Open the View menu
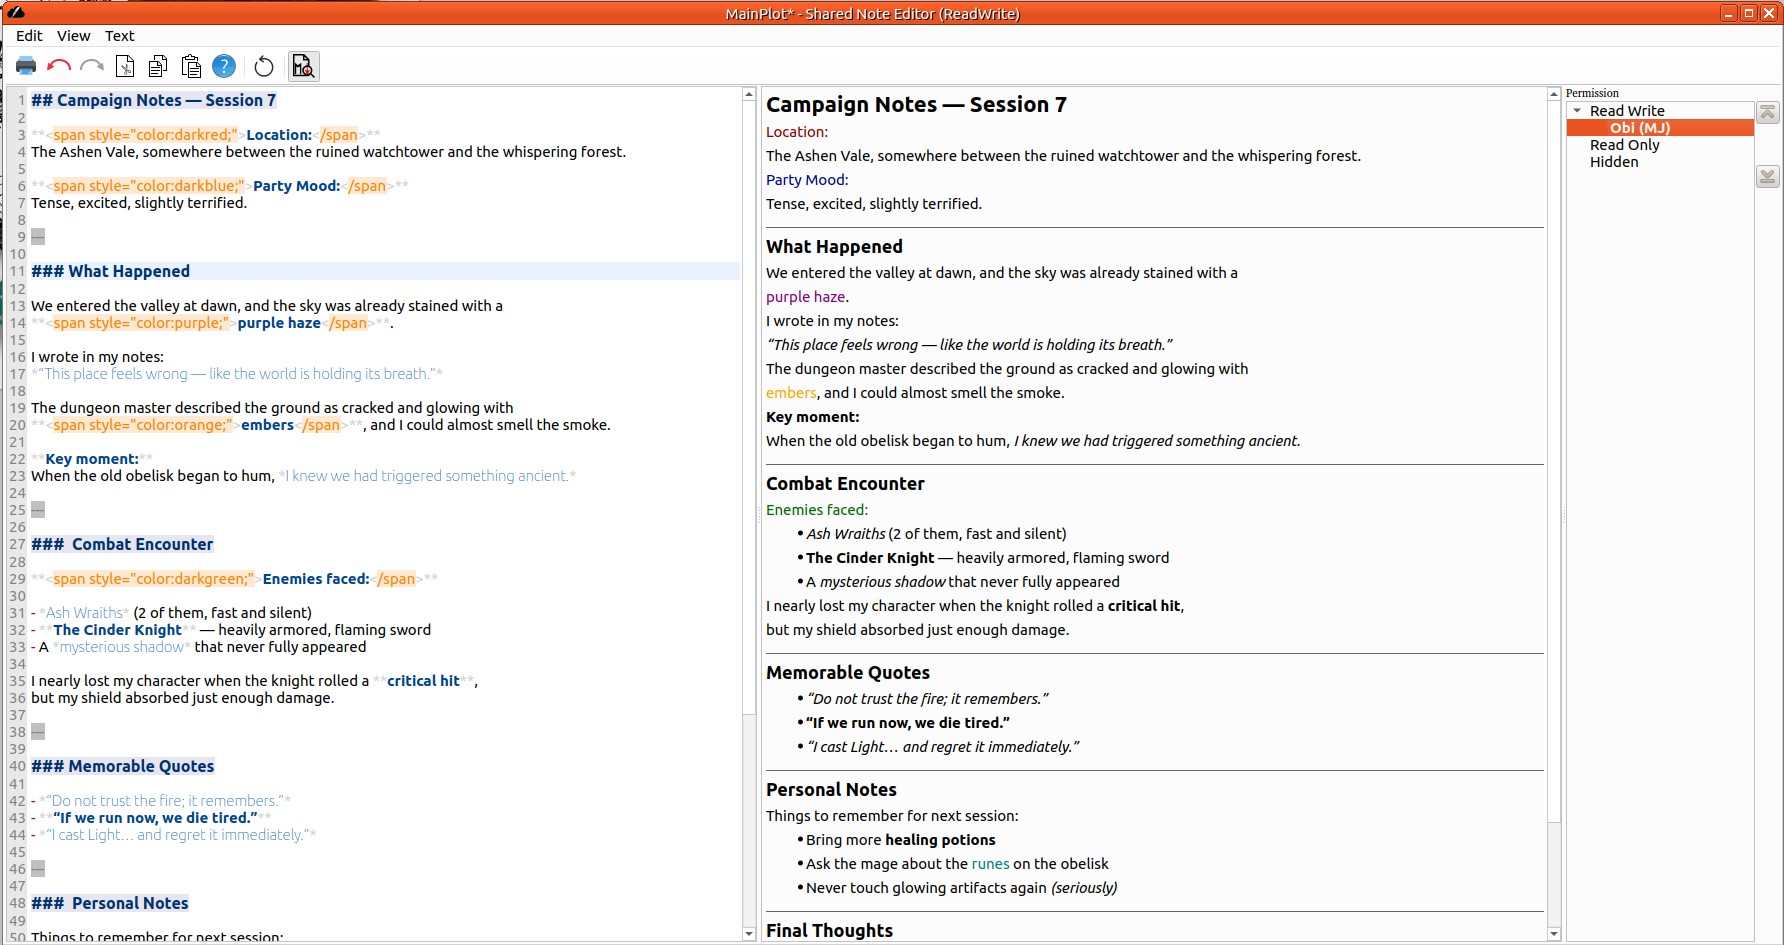 click(73, 36)
